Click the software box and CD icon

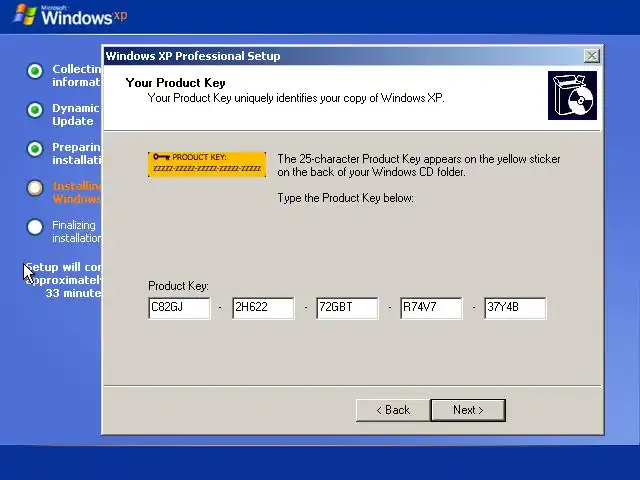[572, 96]
